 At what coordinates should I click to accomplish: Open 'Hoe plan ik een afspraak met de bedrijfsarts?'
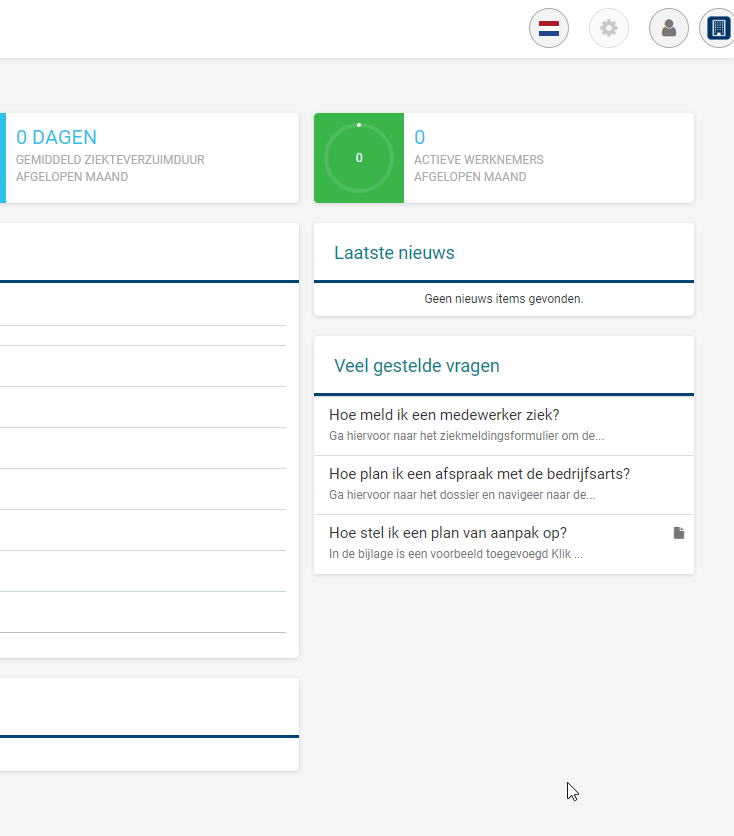tap(479, 474)
